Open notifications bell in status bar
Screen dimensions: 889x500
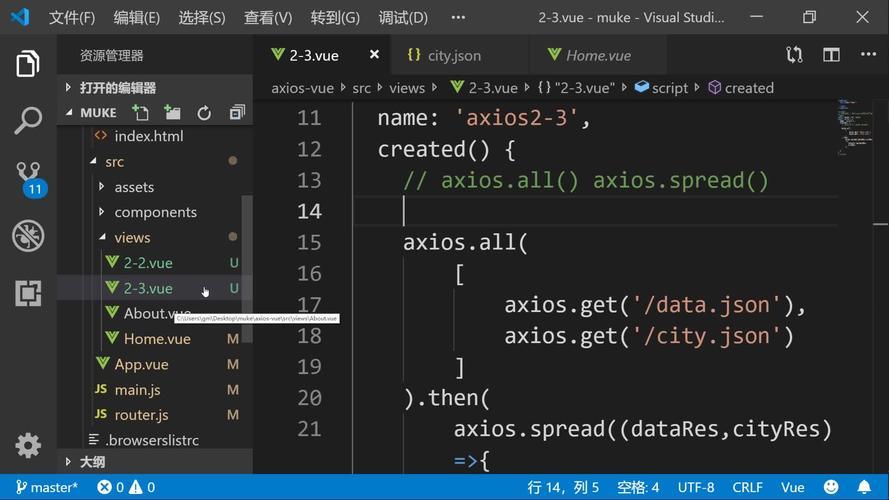864,487
